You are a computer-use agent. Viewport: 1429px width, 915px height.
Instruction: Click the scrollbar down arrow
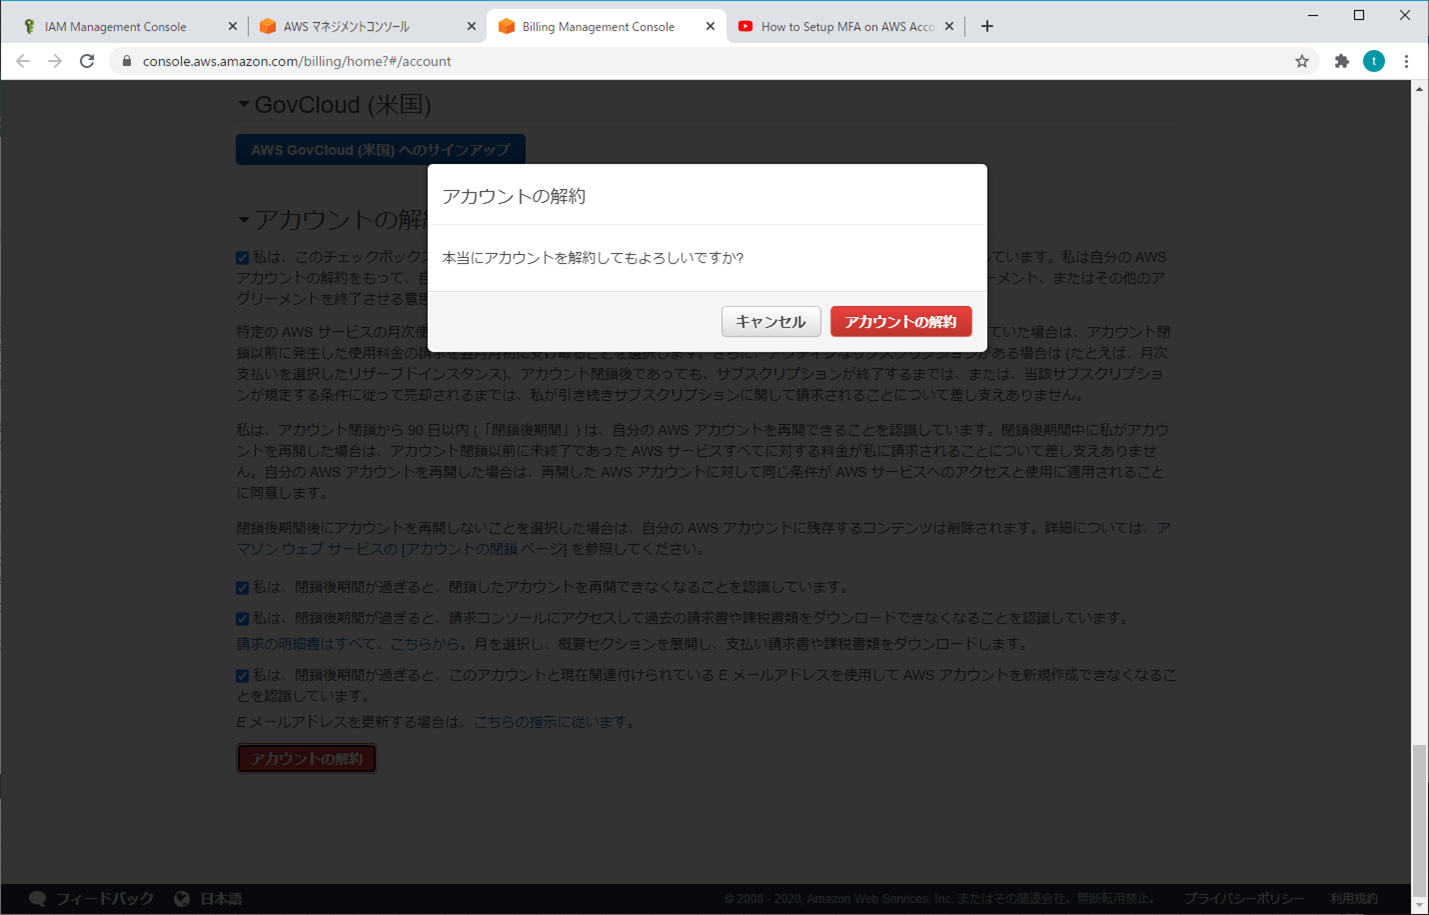[1419, 906]
